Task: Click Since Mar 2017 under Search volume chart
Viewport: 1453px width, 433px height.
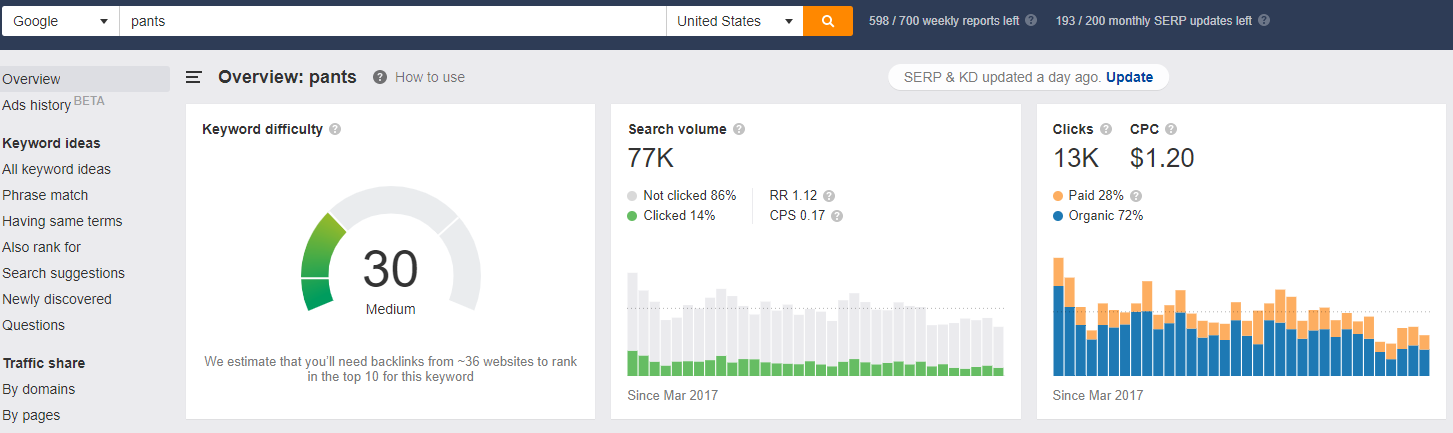Action: (672, 395)
